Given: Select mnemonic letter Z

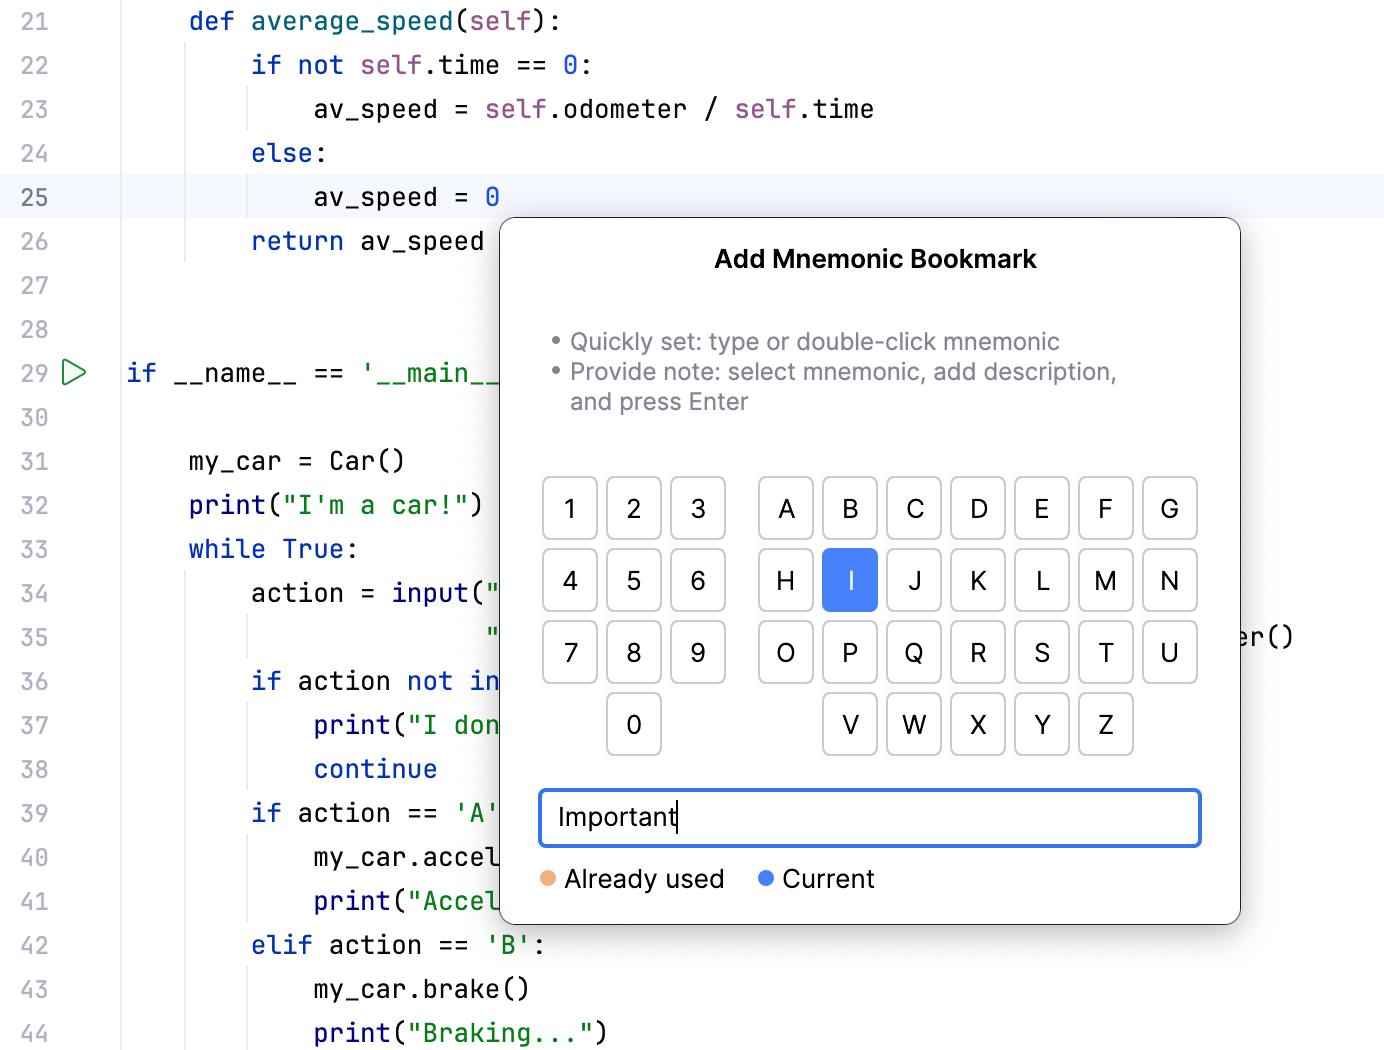Looking at the screenshot, I should tap(1105, 724).
